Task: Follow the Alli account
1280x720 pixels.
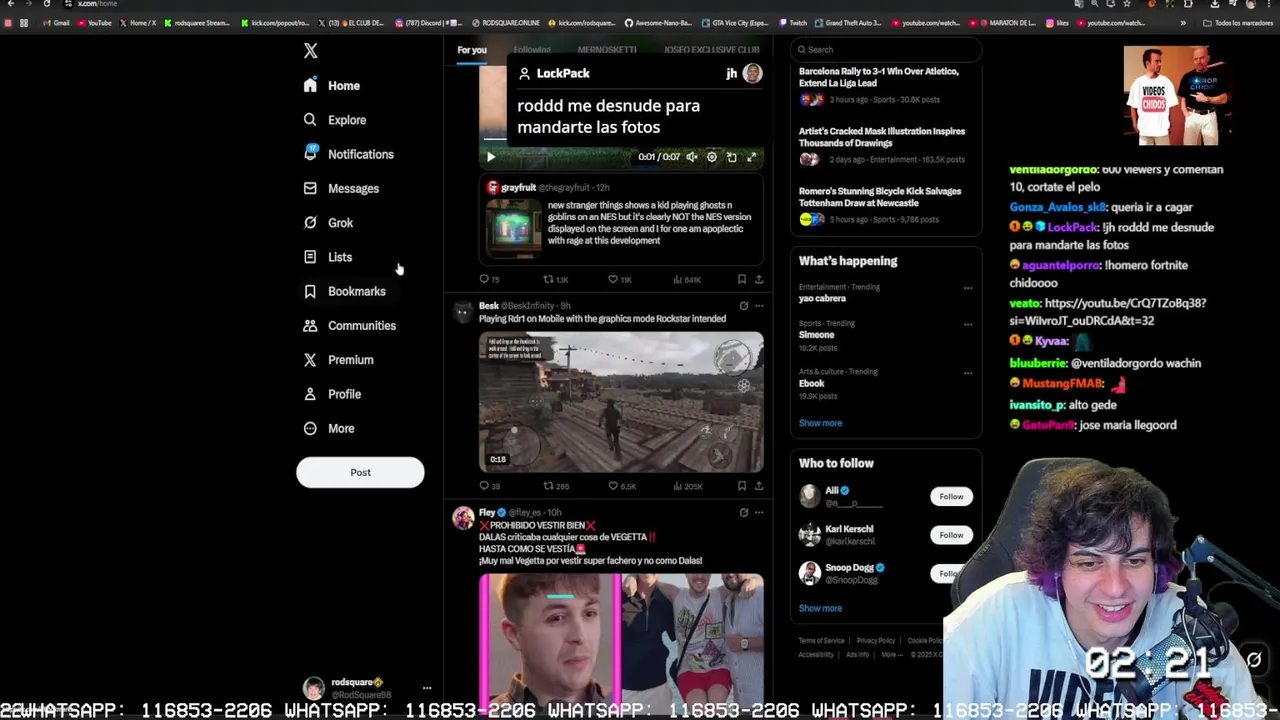Action: pos(951,497)
